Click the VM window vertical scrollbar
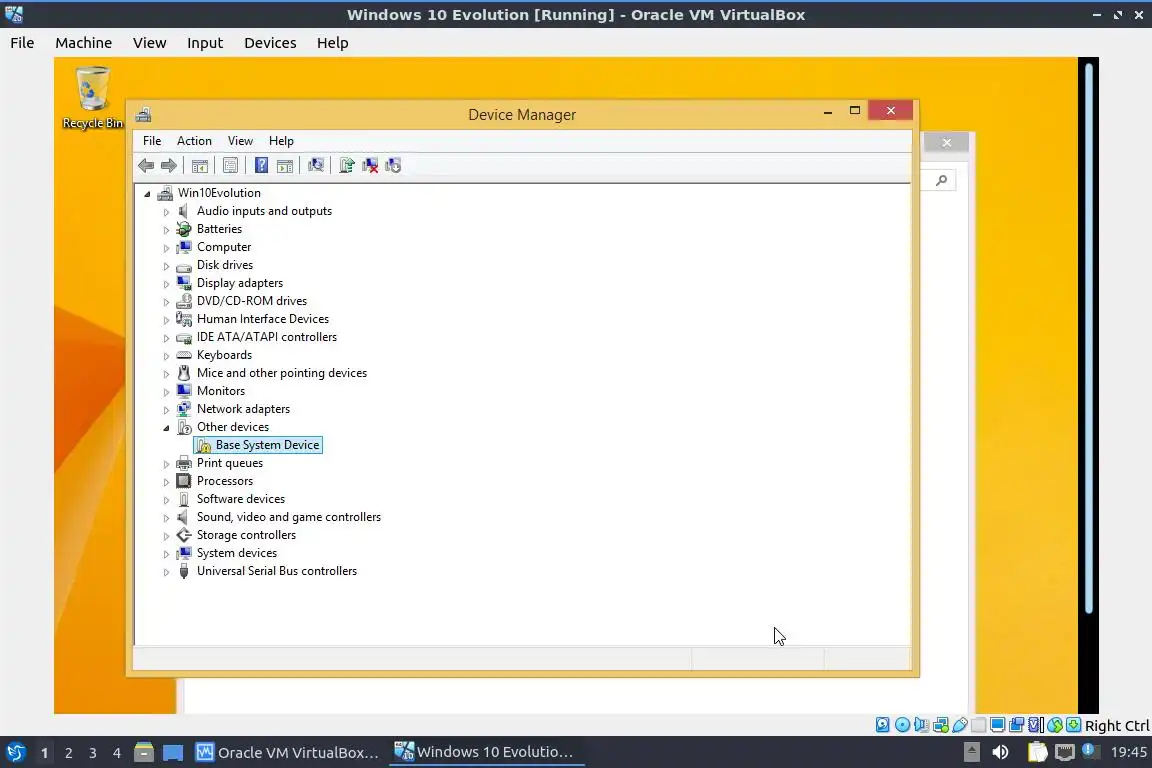 coord(1089,338)
